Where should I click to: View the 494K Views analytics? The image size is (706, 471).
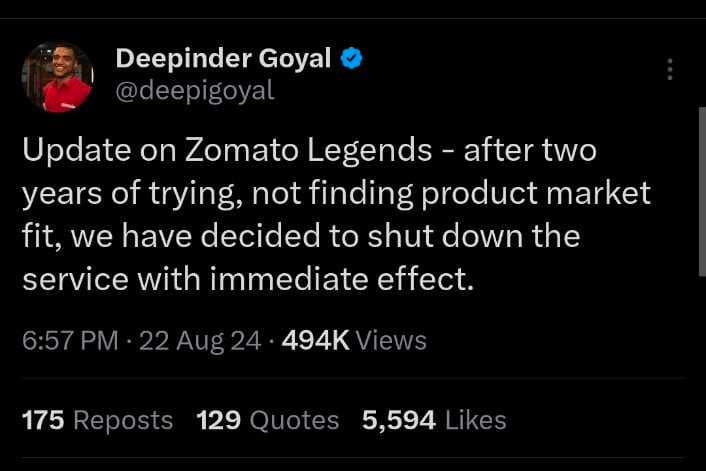click(354, 340)
